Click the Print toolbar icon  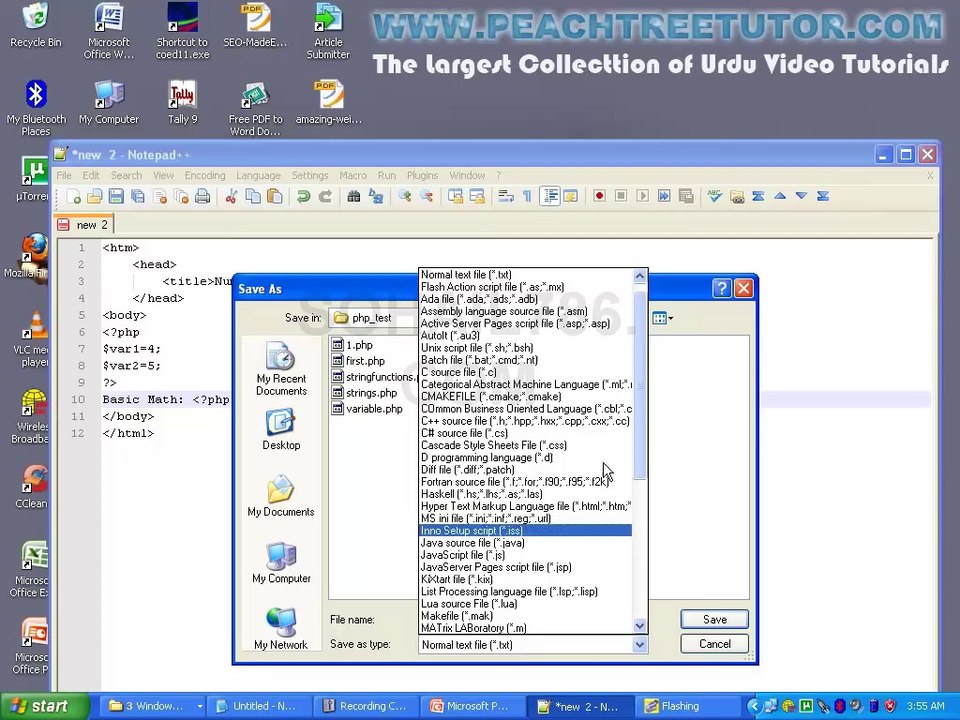point(202,197)
